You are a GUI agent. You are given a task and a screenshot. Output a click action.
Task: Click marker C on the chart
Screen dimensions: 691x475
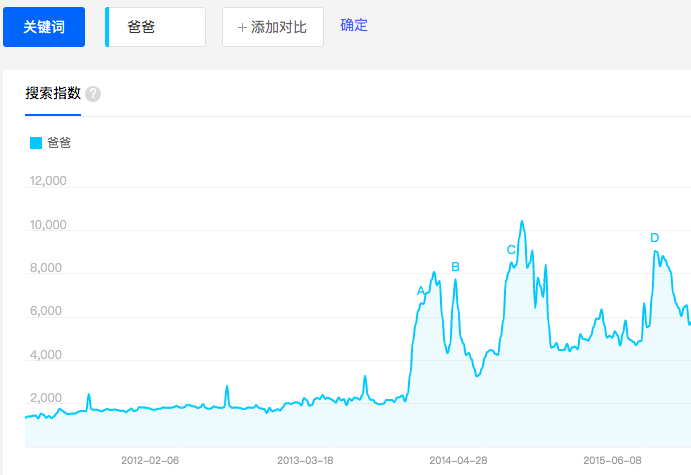click(x=511, y=250)
